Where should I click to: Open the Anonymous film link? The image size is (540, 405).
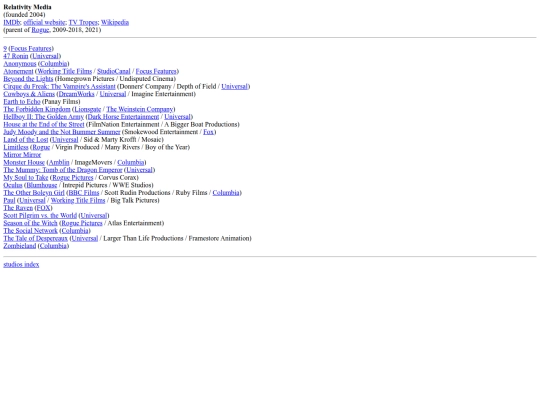(x=20, y=64)
